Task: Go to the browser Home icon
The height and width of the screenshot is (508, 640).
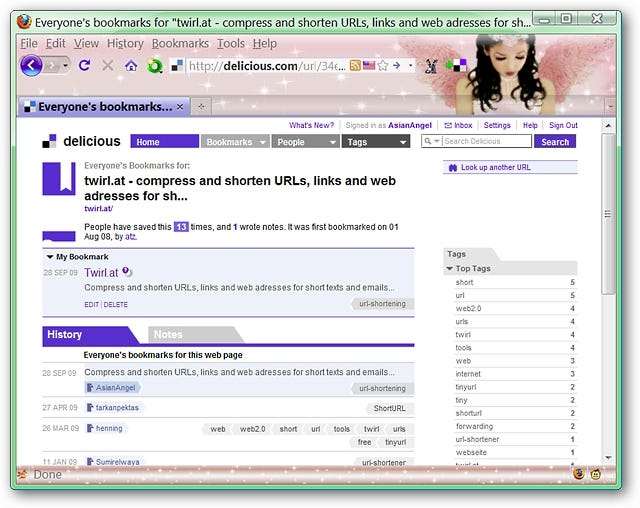Action: (x=131, y=66)
